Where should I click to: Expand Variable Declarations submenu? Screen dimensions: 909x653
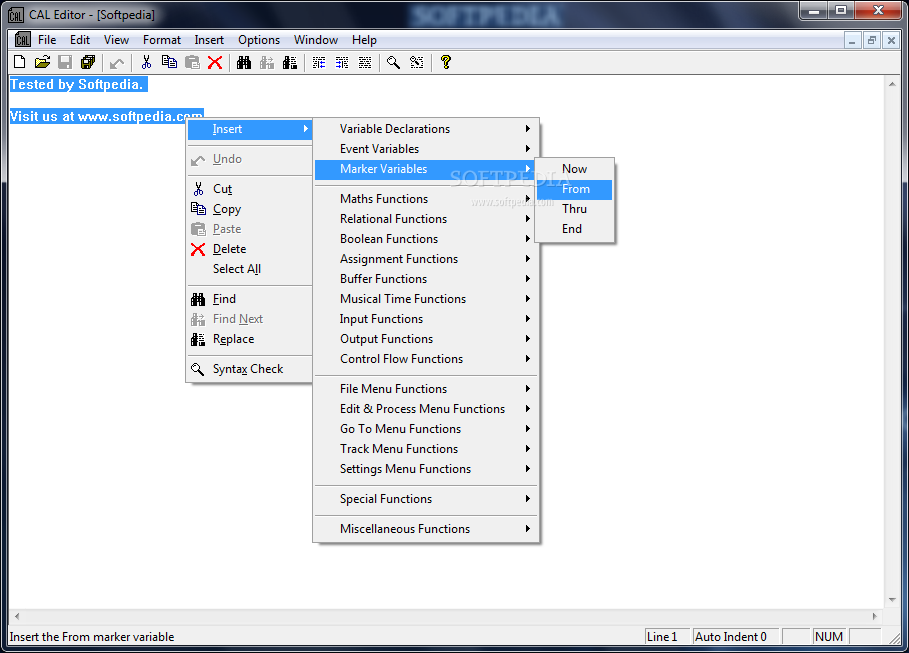pos(426,129)
